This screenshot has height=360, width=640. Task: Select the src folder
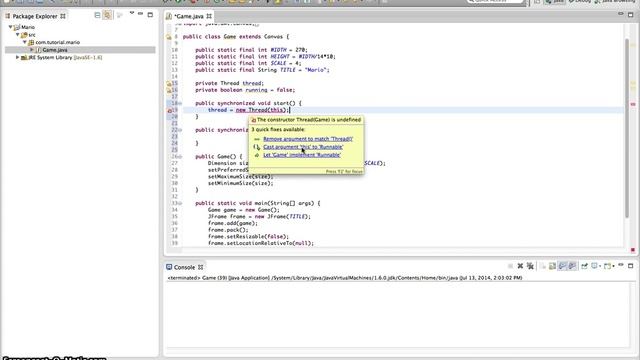tap(32, 35)
